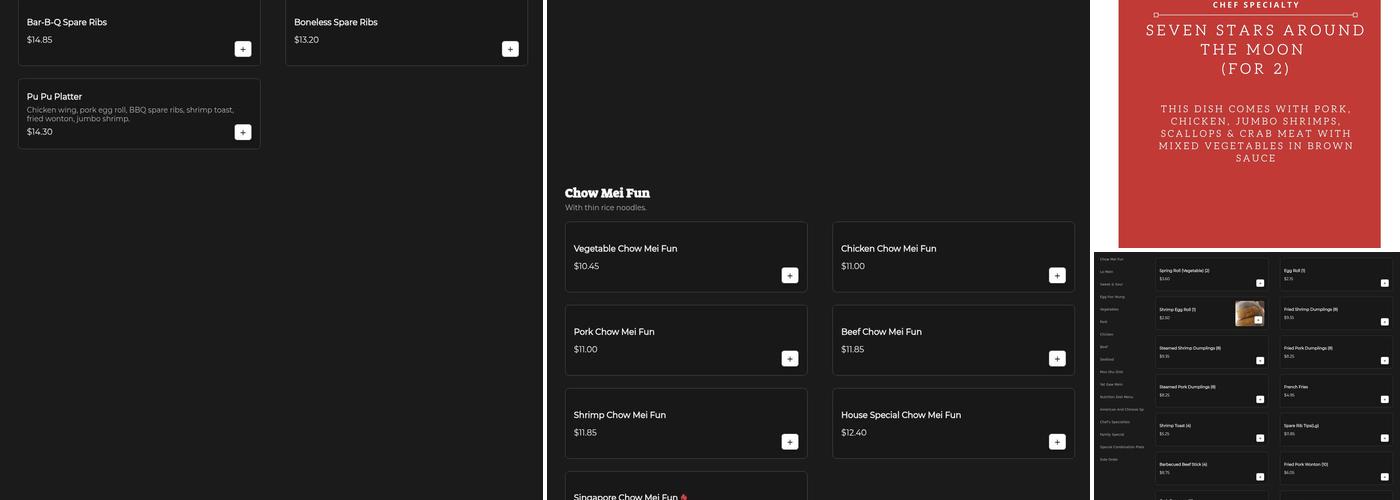Add Chicken Chow Mei Fun to cart
The image size is (1400, 500).
tap(1057, 275)
